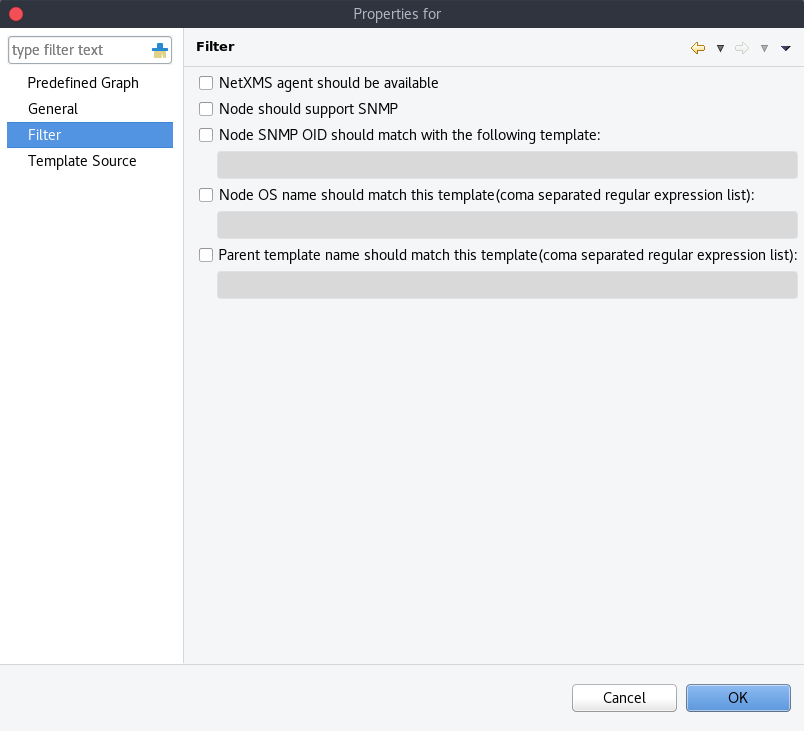Image resolution: width=804 pixels, height=731 pixels.
Task: Click Cancel to dismiss the dialog
Action: pos(624,698)
